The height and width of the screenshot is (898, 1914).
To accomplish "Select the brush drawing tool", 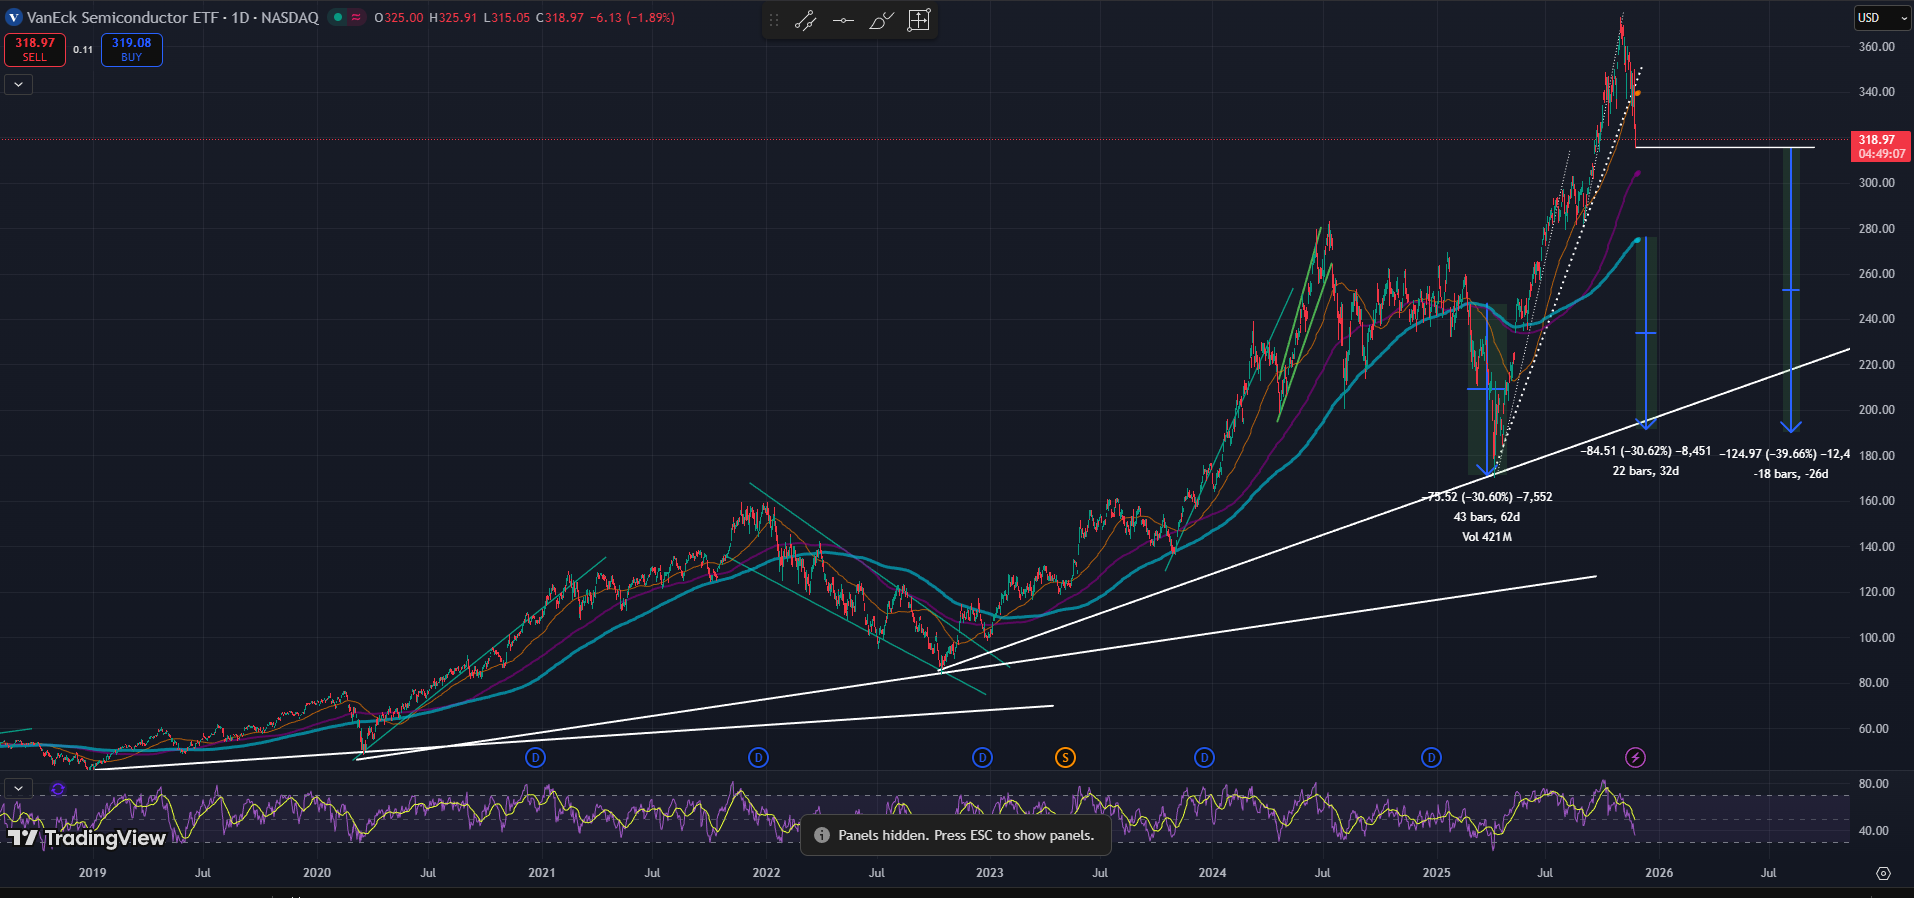I will click(x=881, y=20).
